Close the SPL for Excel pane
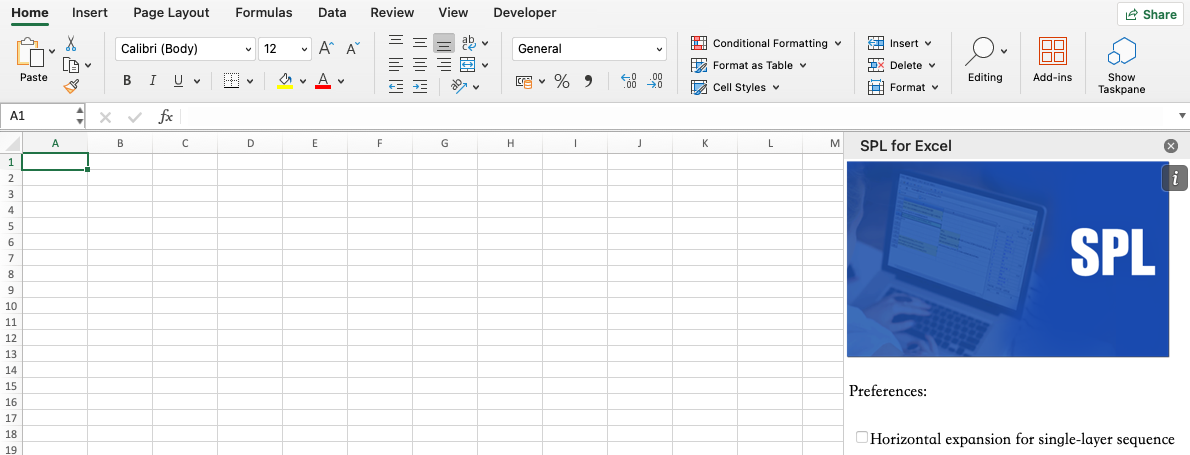The width and height of the screenshot is (1190, 455). click(1171, 146)
